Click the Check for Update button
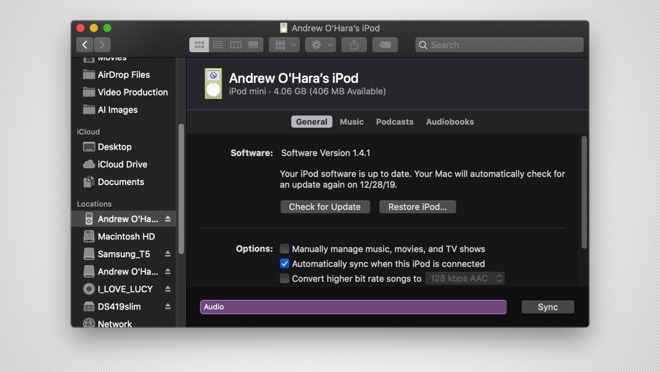660x372 pixels. tap(325, 207)
